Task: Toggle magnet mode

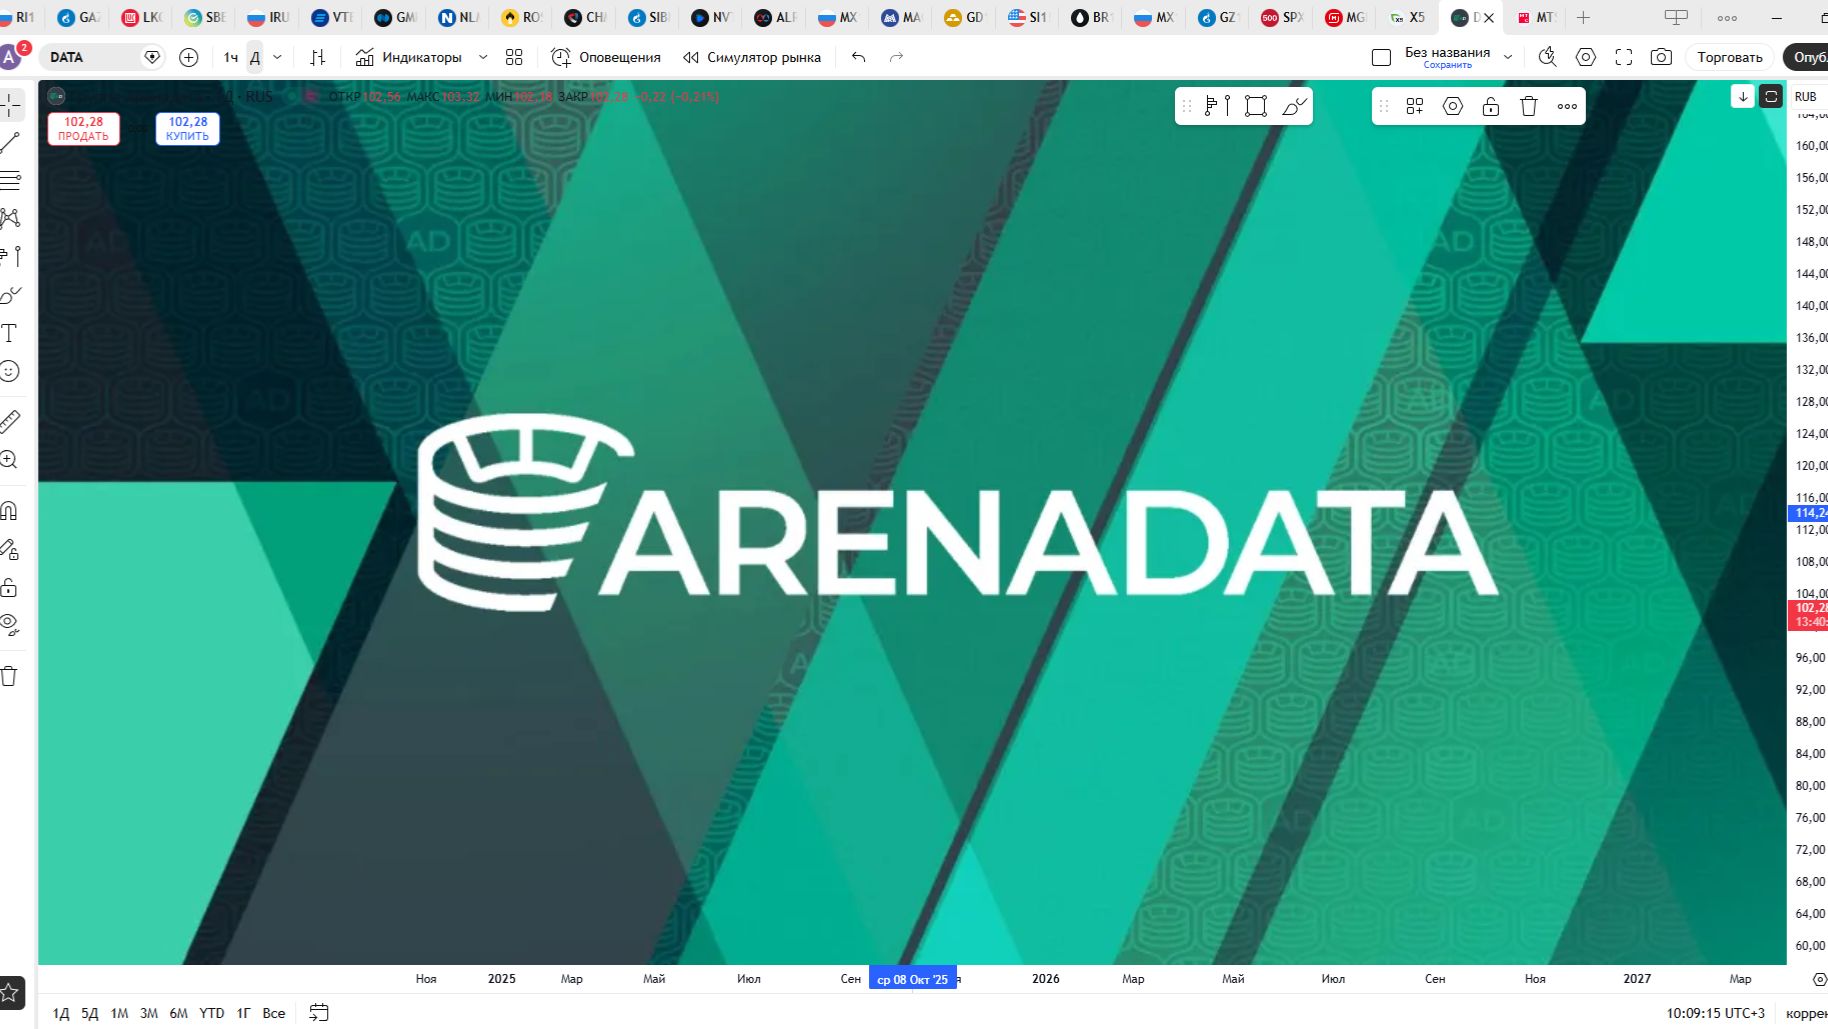Action: pyautogui.click(x=10, y=511)
